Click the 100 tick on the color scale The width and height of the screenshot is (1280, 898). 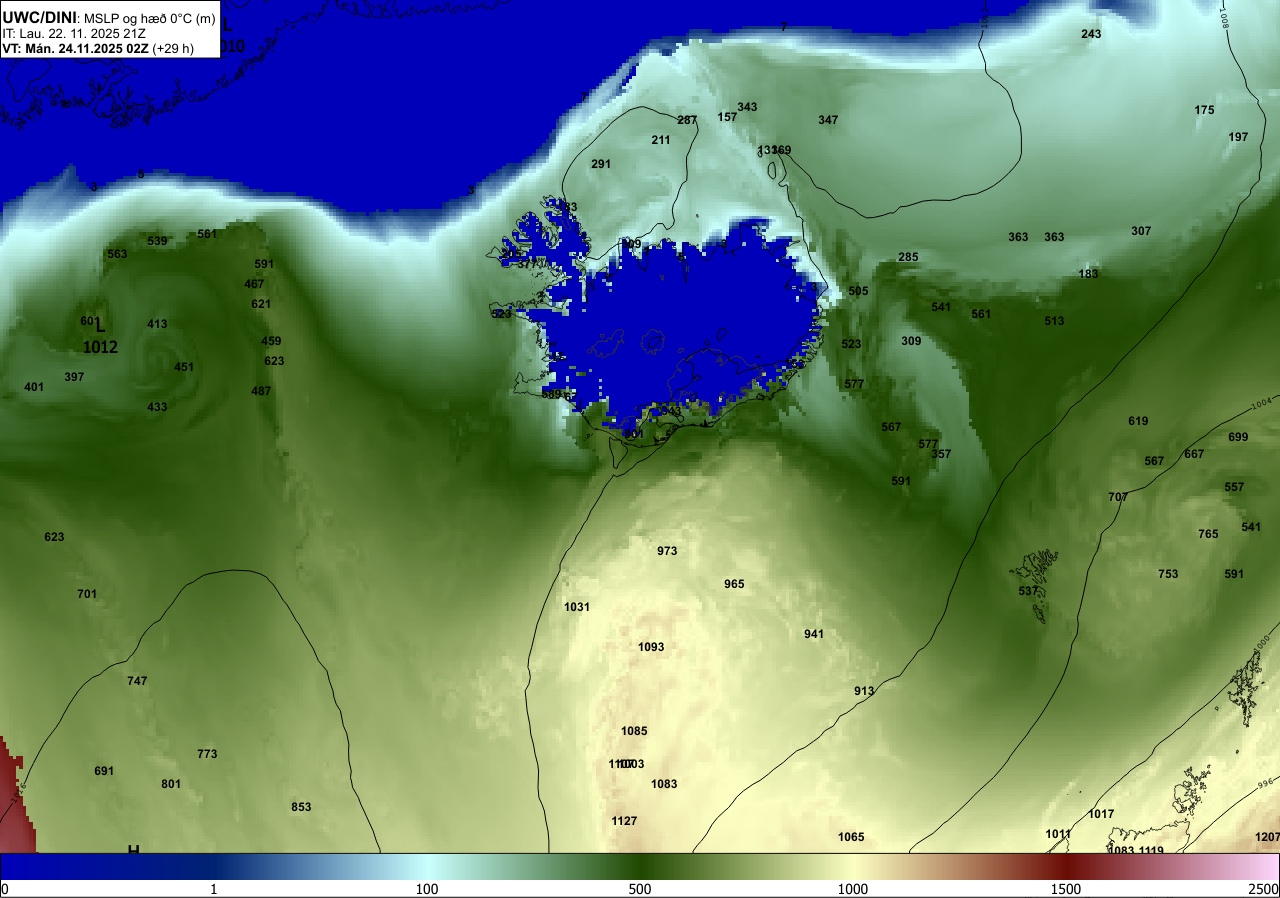[427, 889]
